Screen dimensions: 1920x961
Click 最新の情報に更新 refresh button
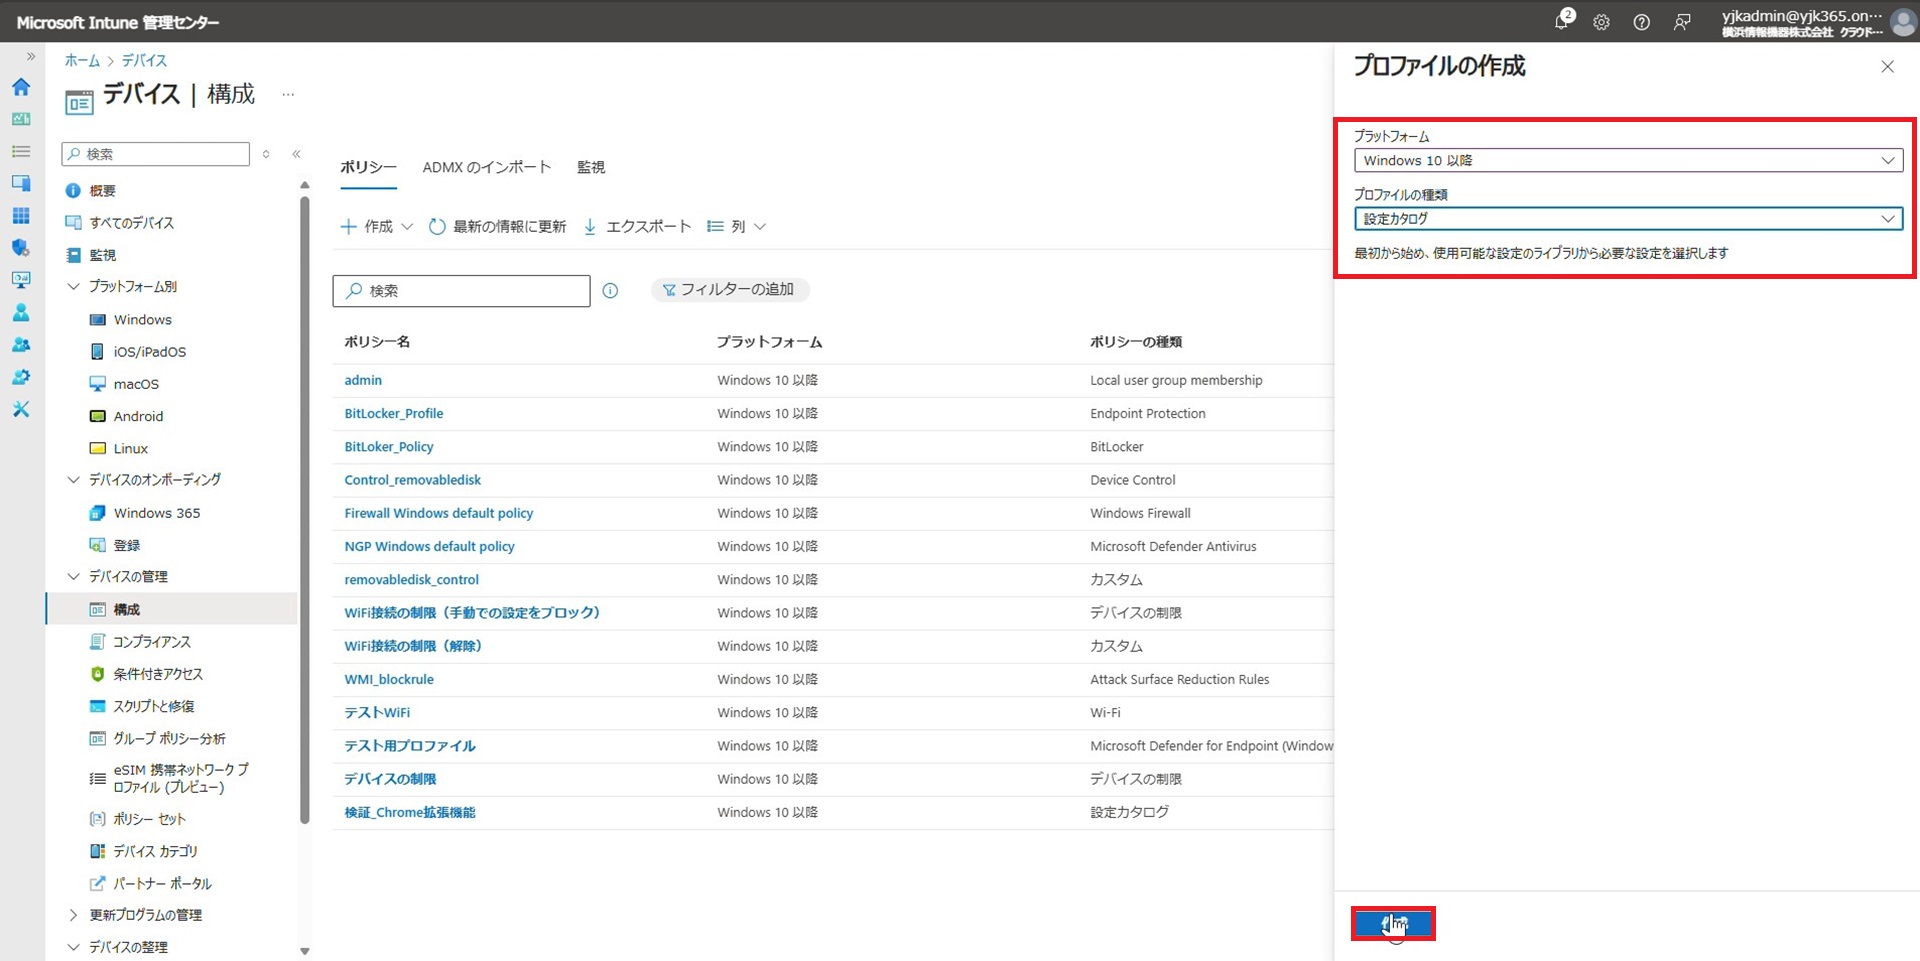pyautogui.click(x=497, y=227)
